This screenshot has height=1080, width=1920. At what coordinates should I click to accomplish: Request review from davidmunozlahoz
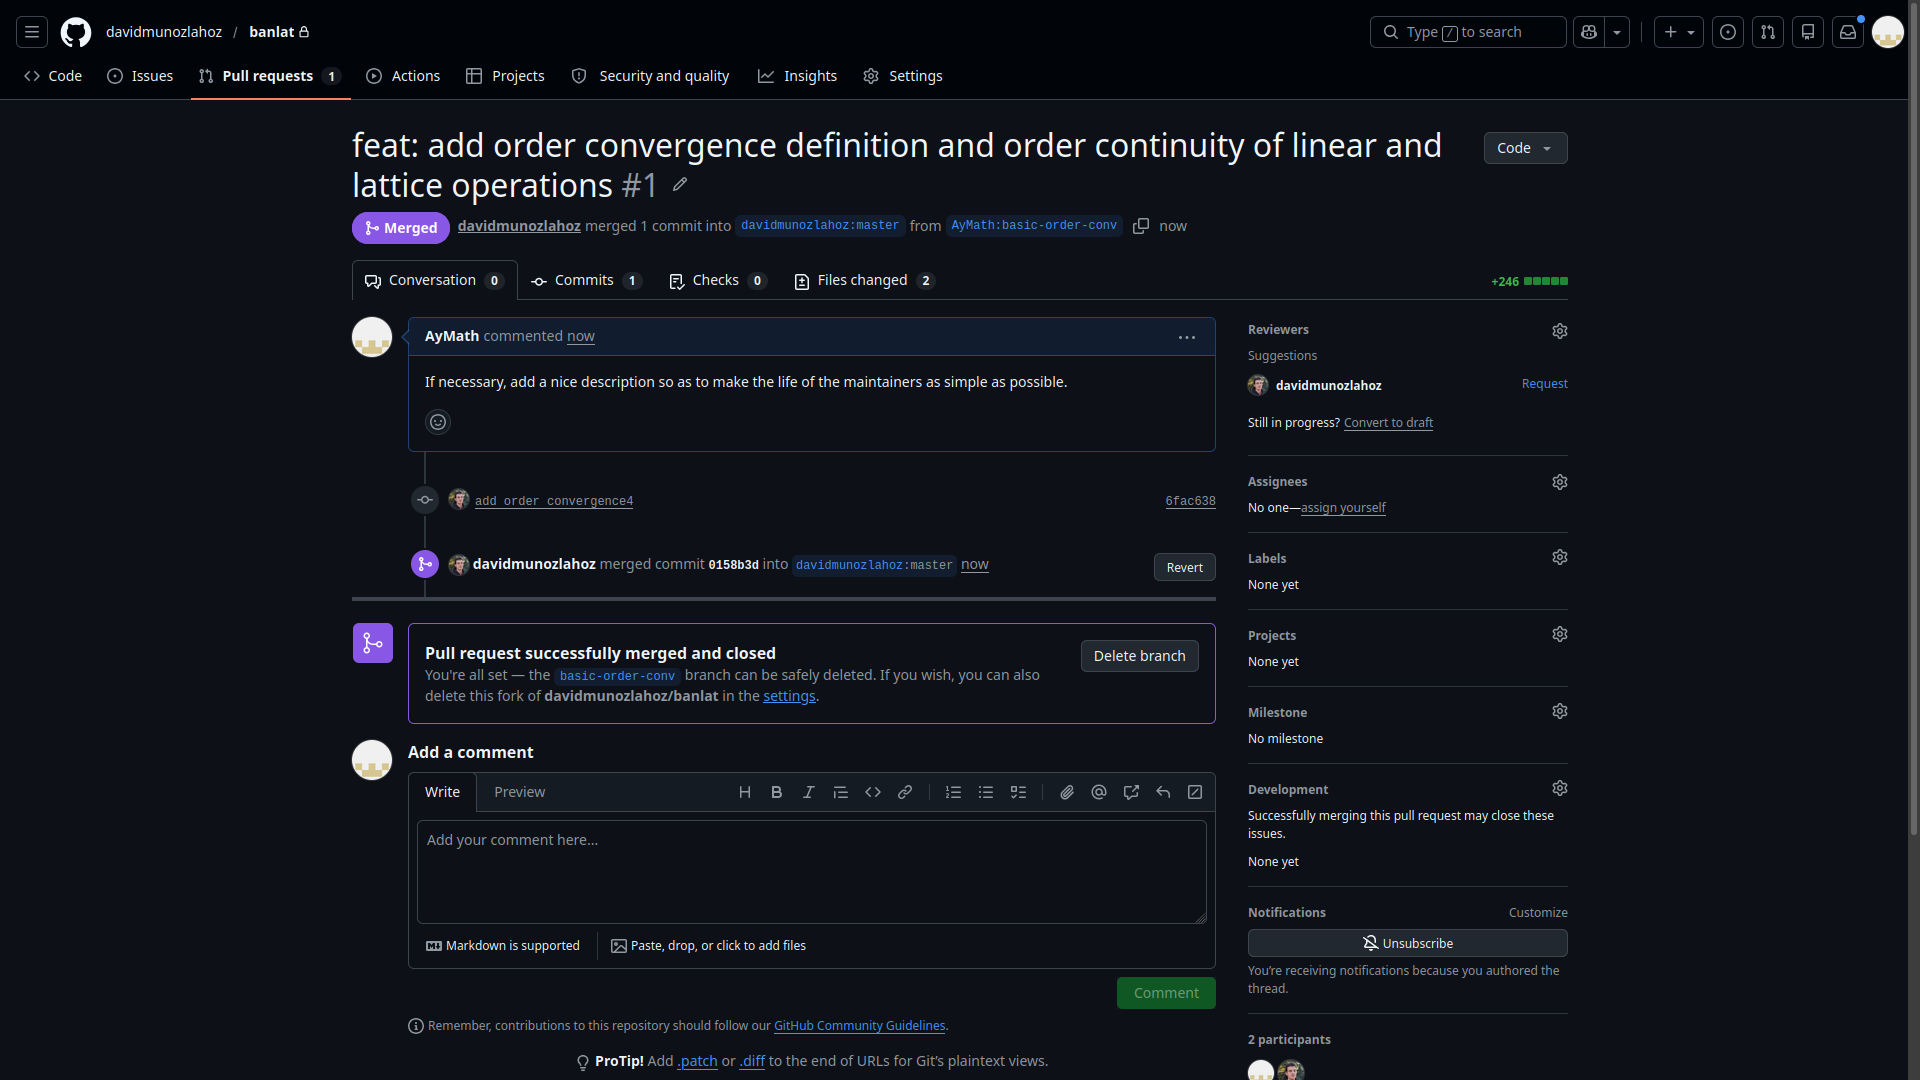(1544, 384)
